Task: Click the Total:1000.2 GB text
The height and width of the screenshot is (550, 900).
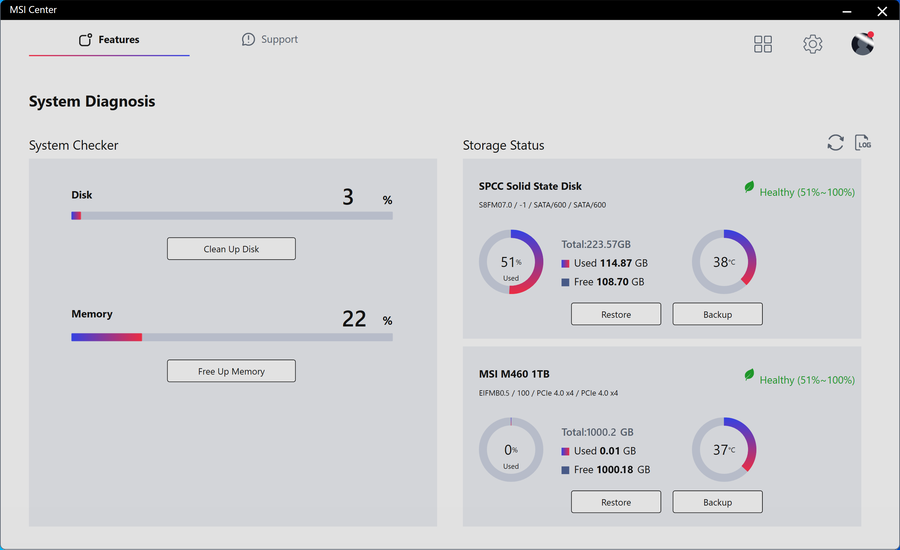Action: tap(598, 432)
